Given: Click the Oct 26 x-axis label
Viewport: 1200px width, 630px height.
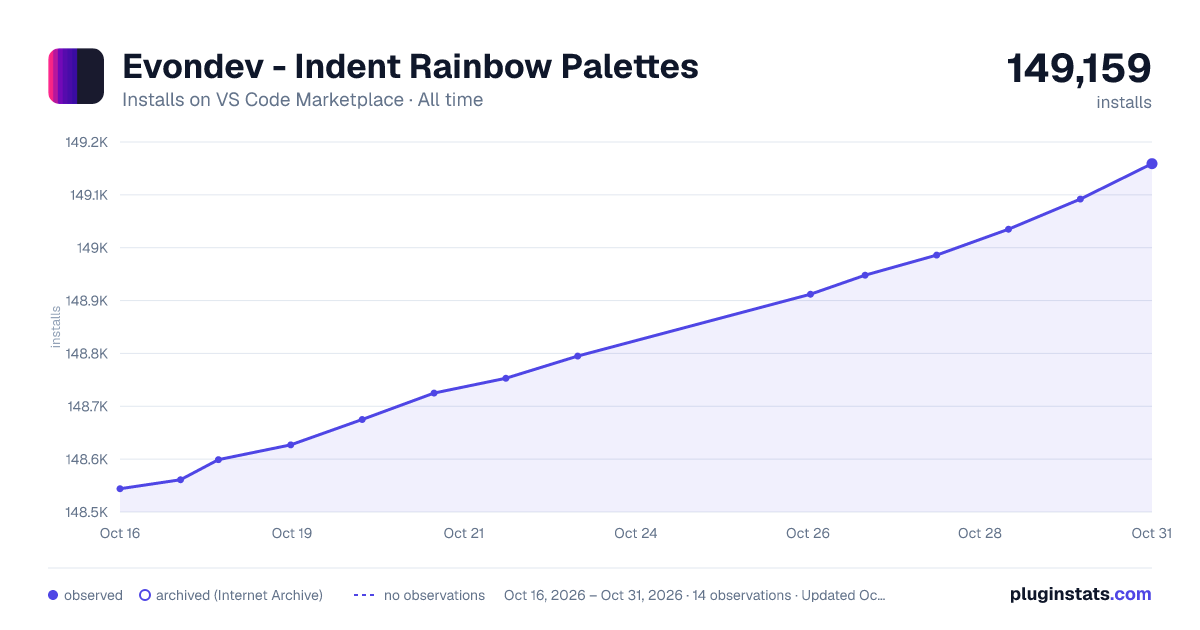Looking at the screenshot, I should tap(808, 533).
